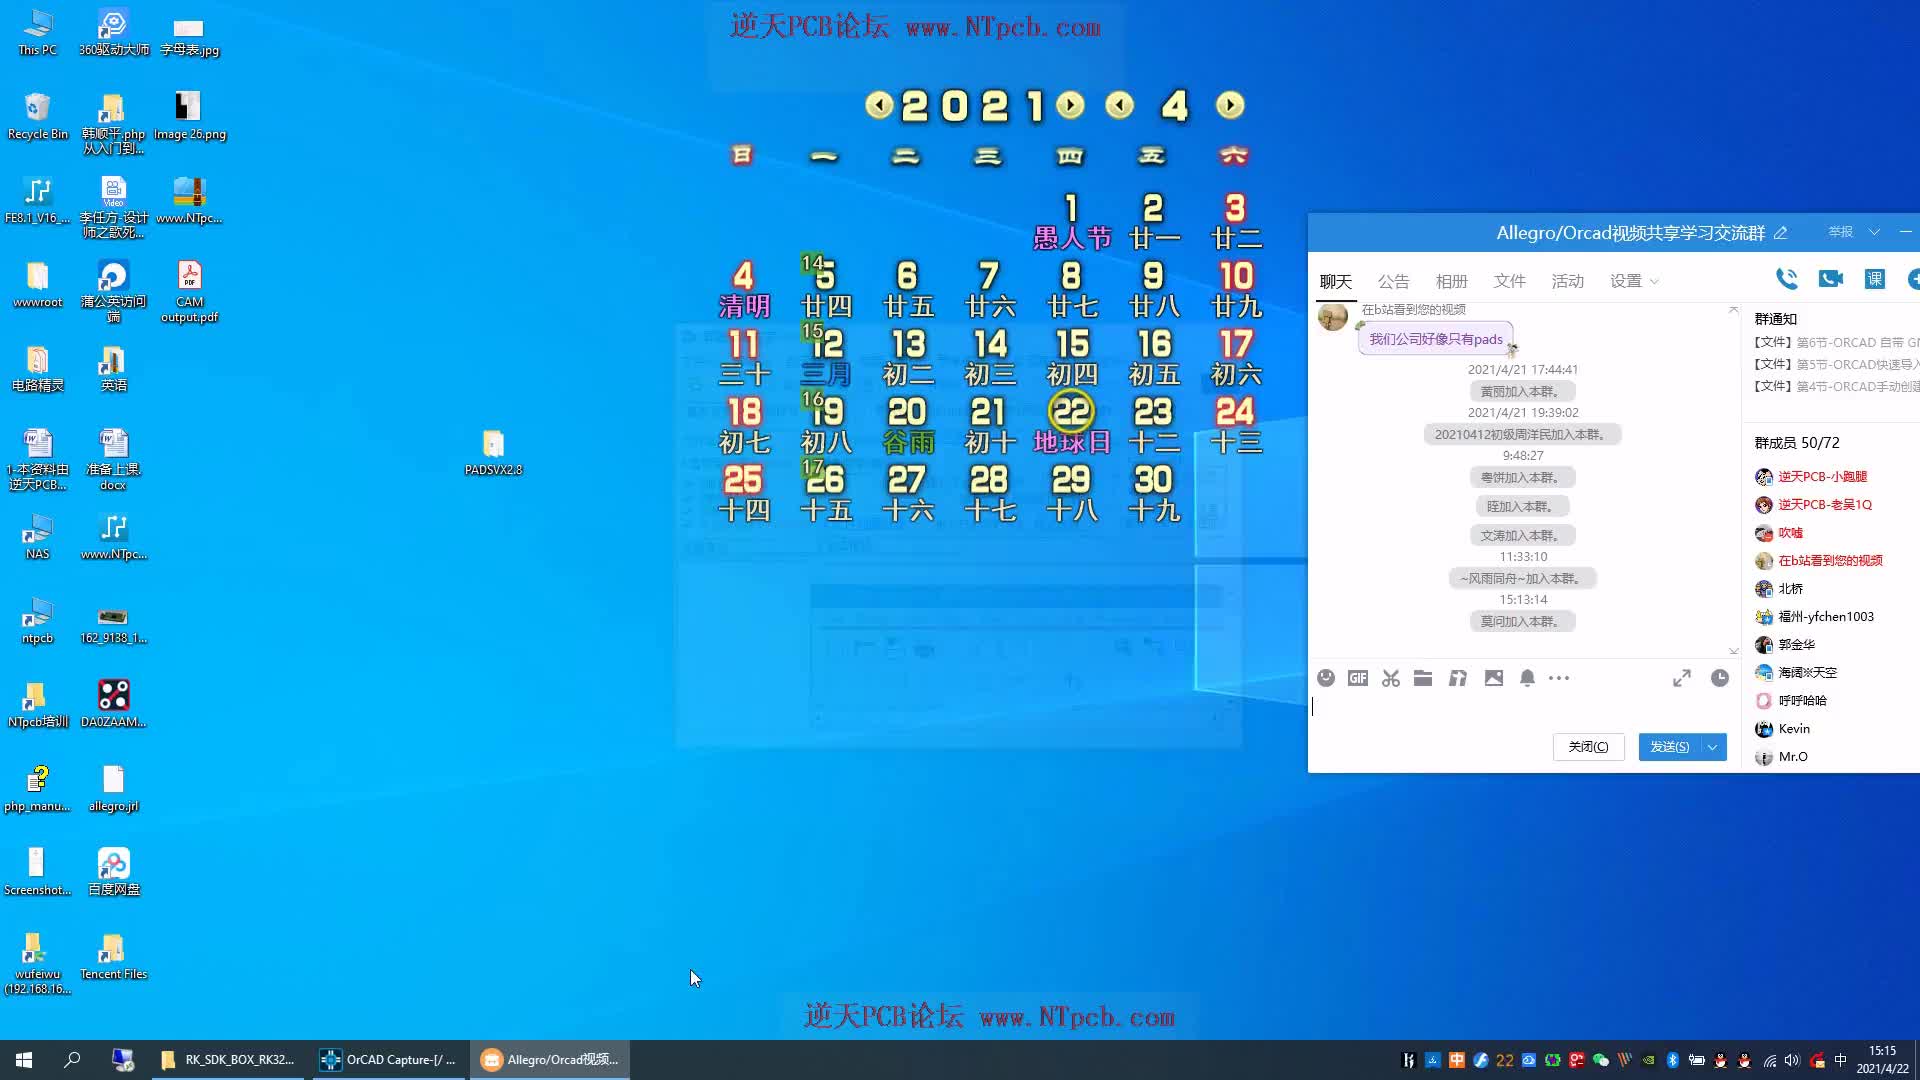
Task: Open This PC desktop icon
Action: (x=37, y=32)
